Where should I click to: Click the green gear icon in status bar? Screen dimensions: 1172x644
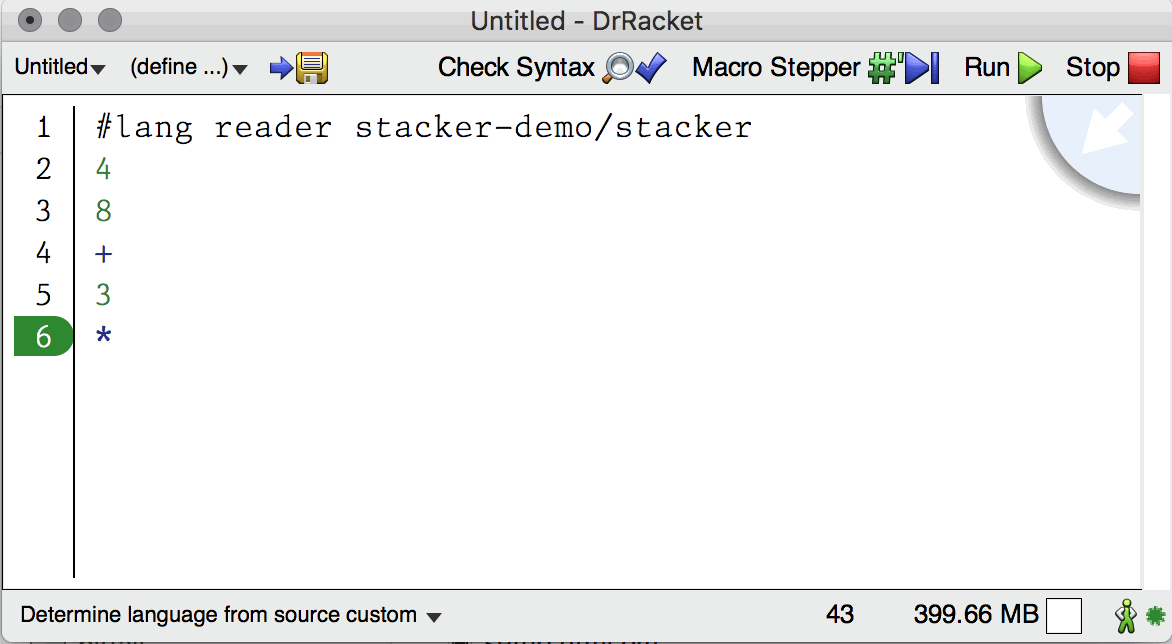pyautogui.click(x=1155, y=616)
